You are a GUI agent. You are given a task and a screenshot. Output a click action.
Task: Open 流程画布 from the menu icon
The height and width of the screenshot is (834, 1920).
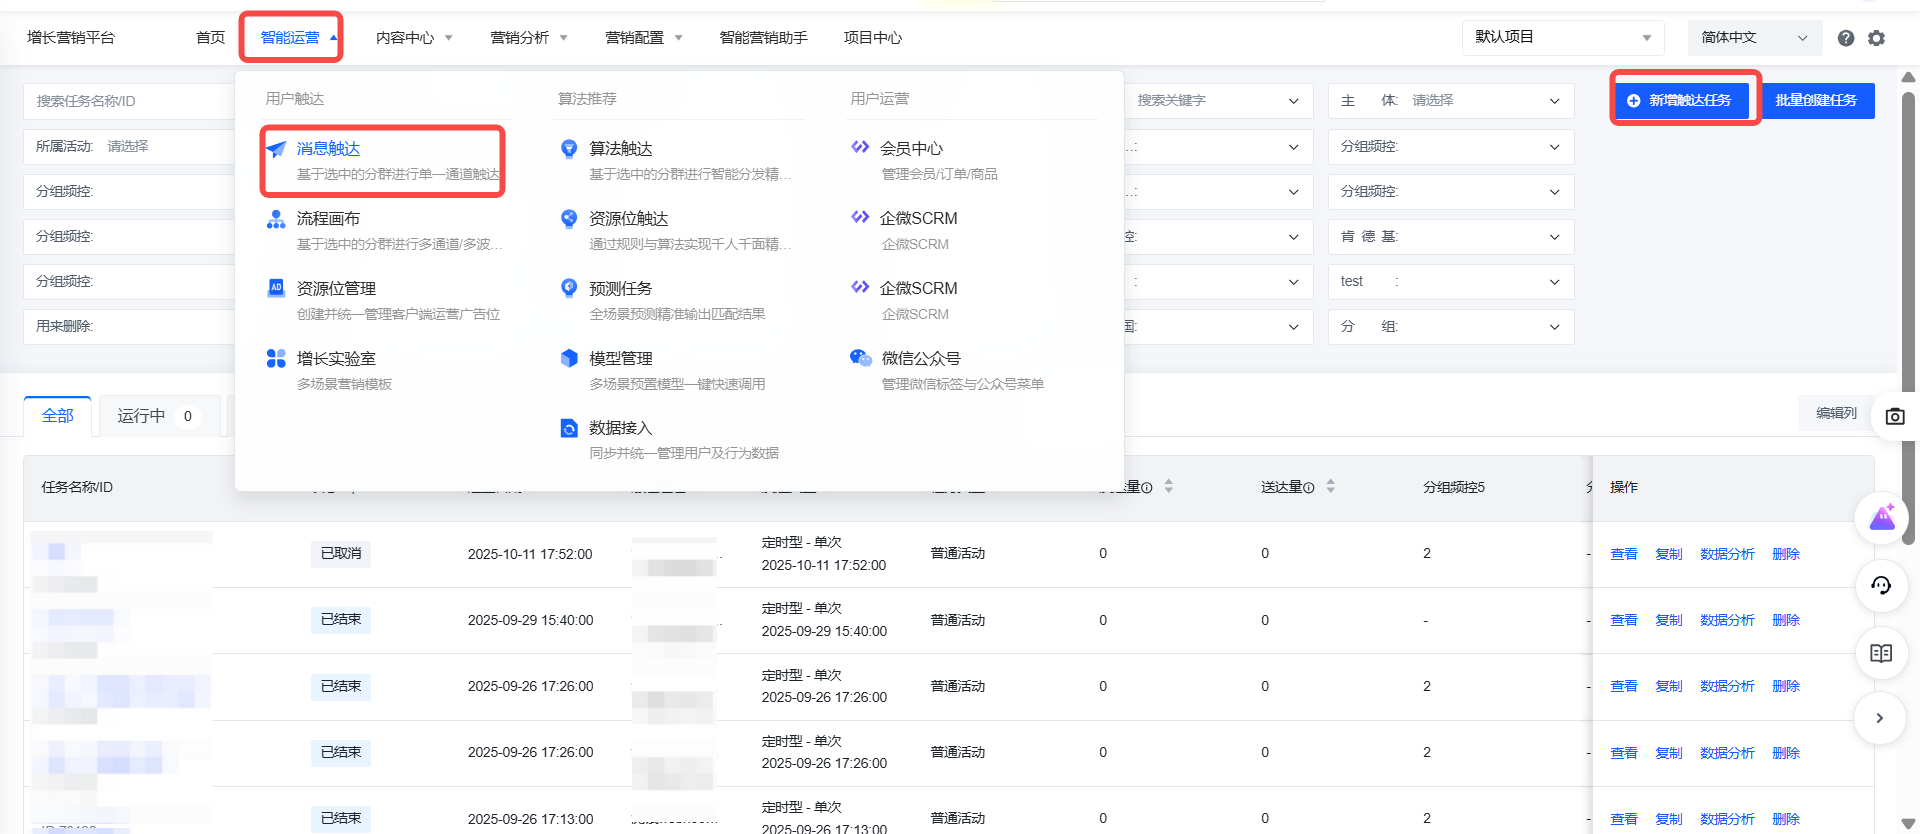276,219
